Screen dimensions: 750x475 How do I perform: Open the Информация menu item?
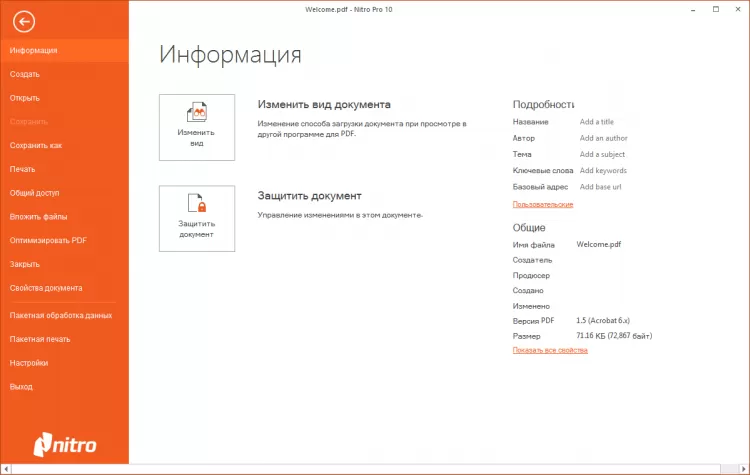(x=65, y=50)
